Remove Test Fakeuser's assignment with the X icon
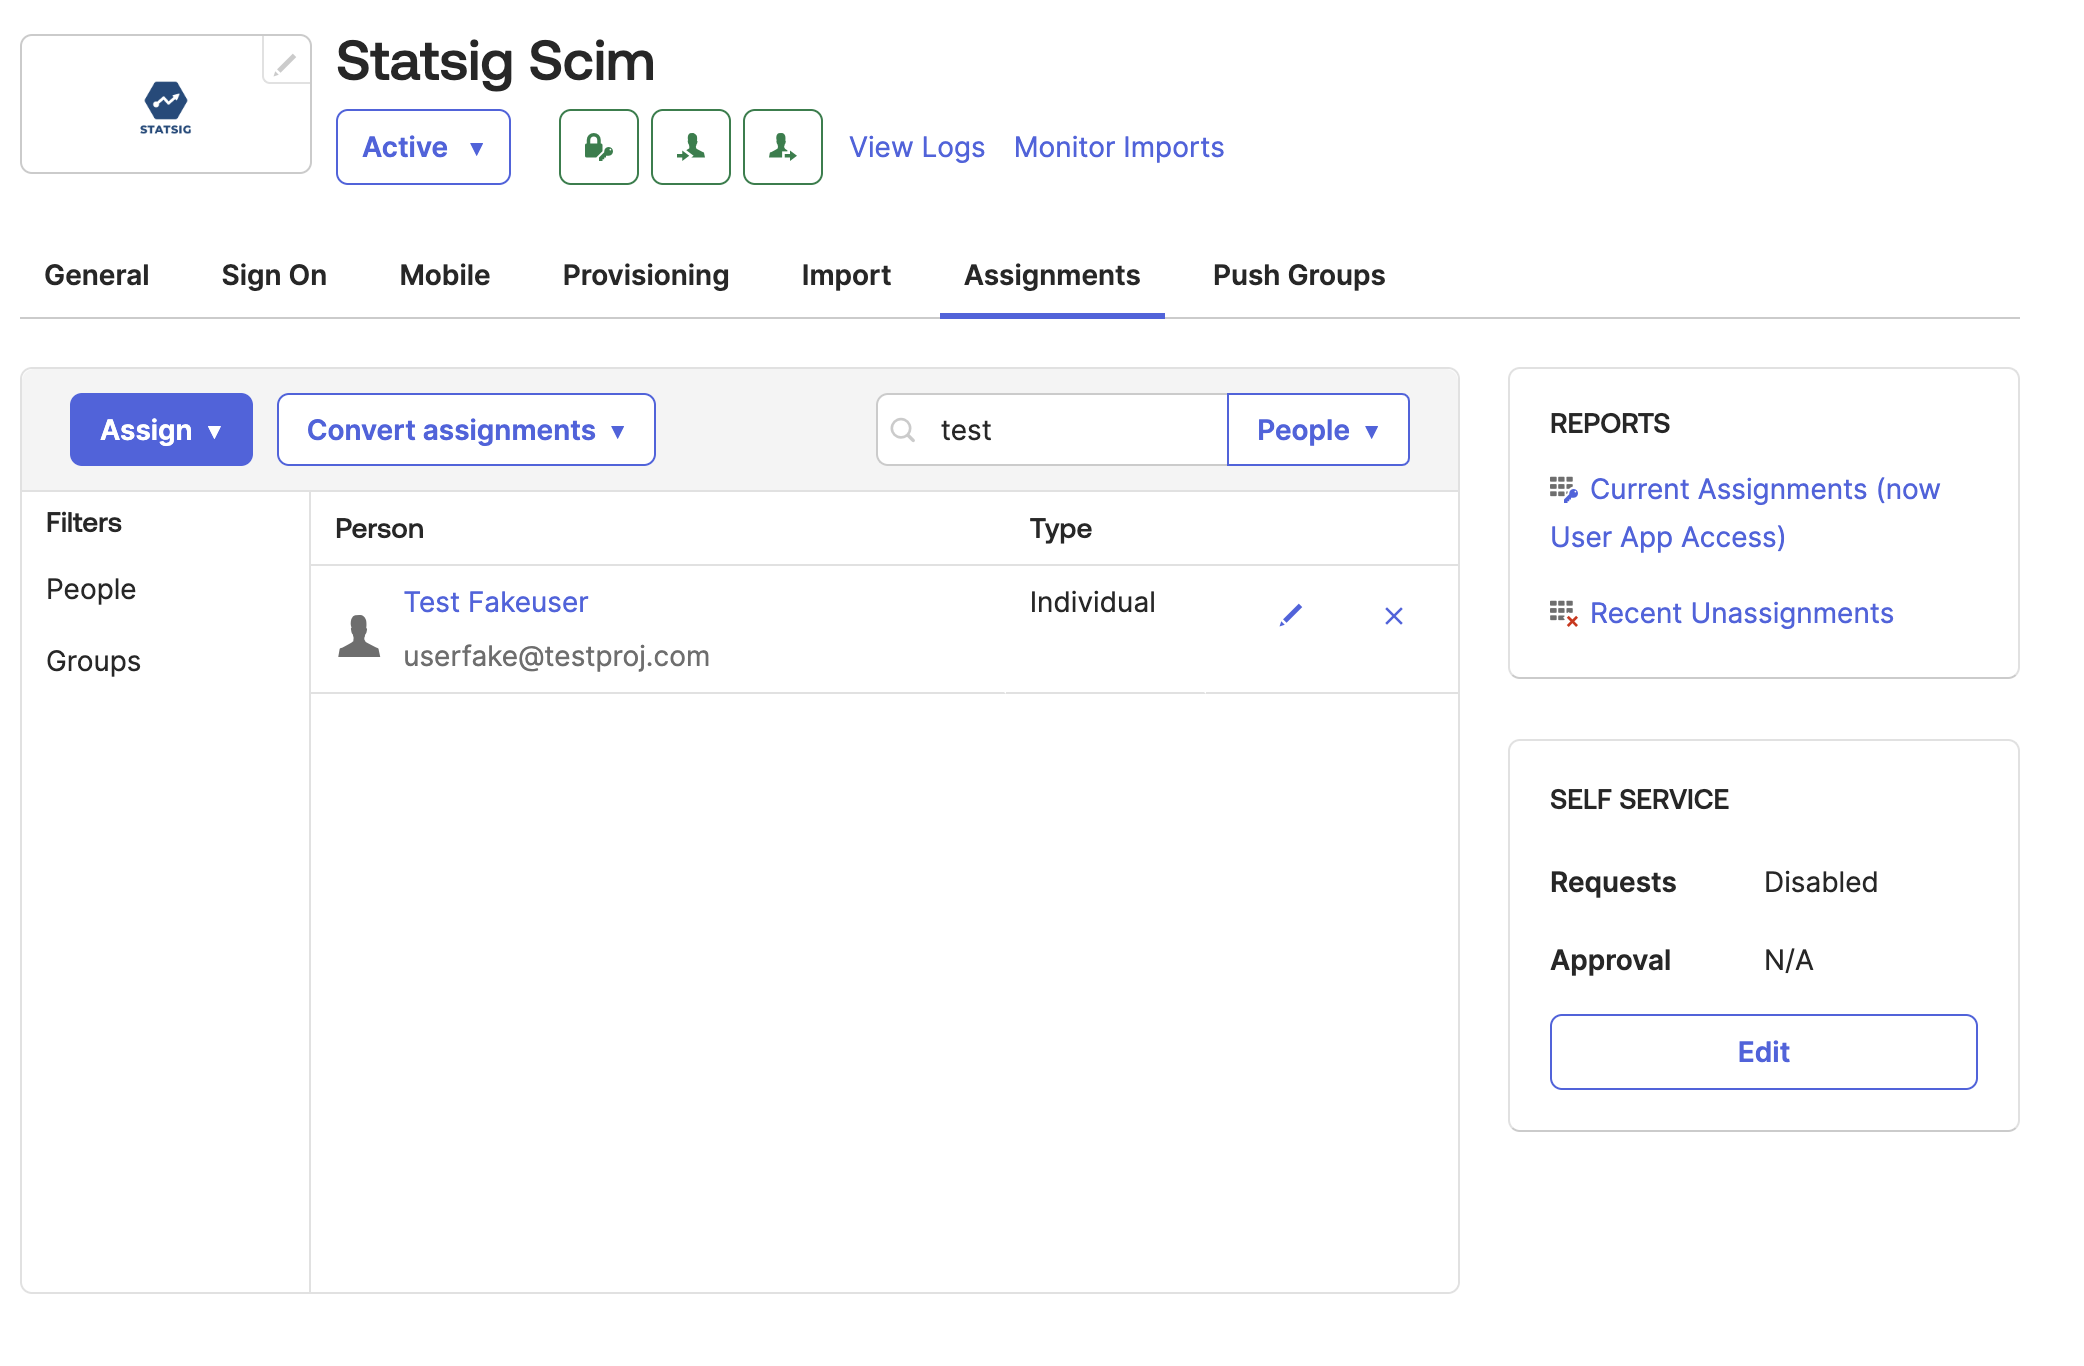 (x=1393, y=616)
